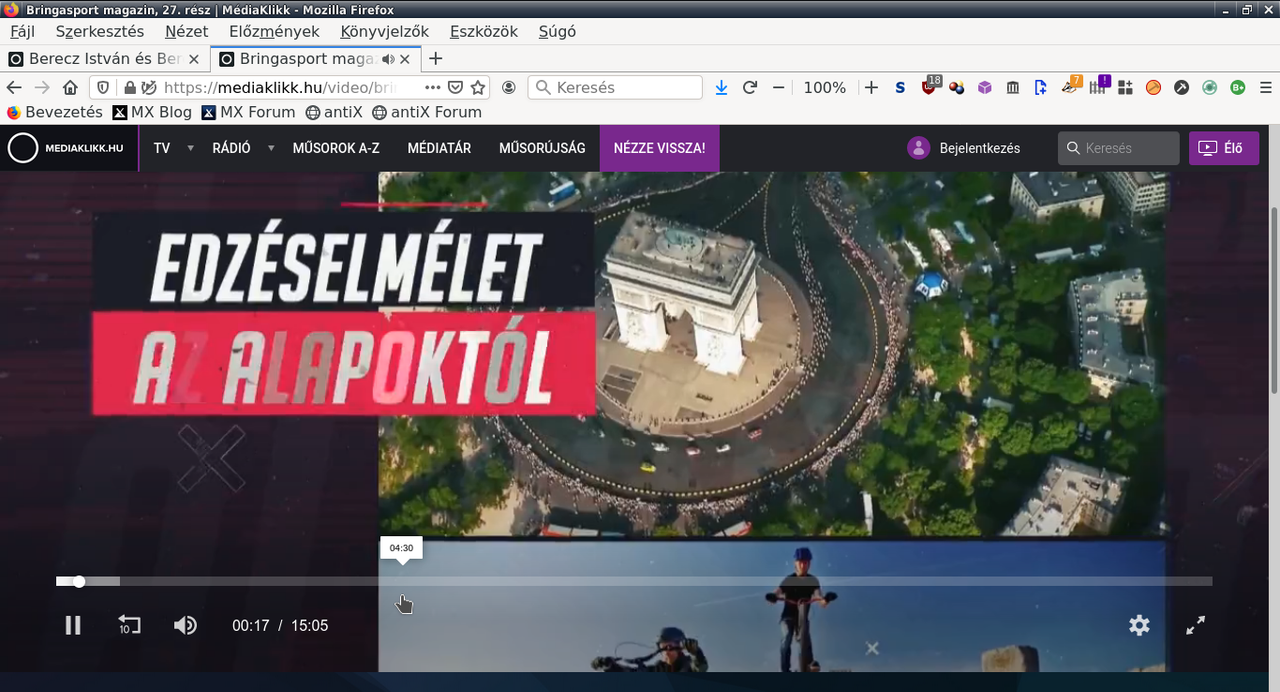Open MX Forum bookmark
The height and width of the screenshot is (692, 1280).
[x=248, y=112]
